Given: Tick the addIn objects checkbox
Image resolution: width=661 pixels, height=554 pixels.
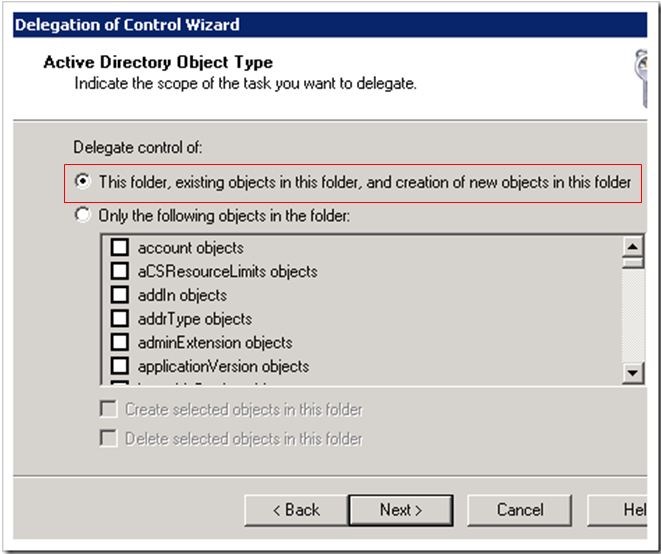Looking at the screenshot, I should tap(120, 295).
